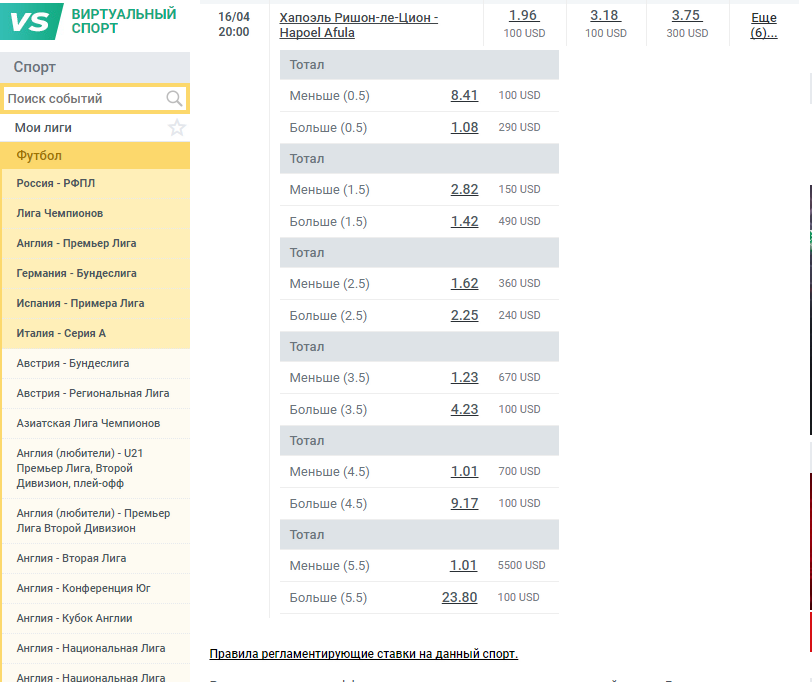Open the Мои лиги section

pyautogui.click(x=43, y=128)
